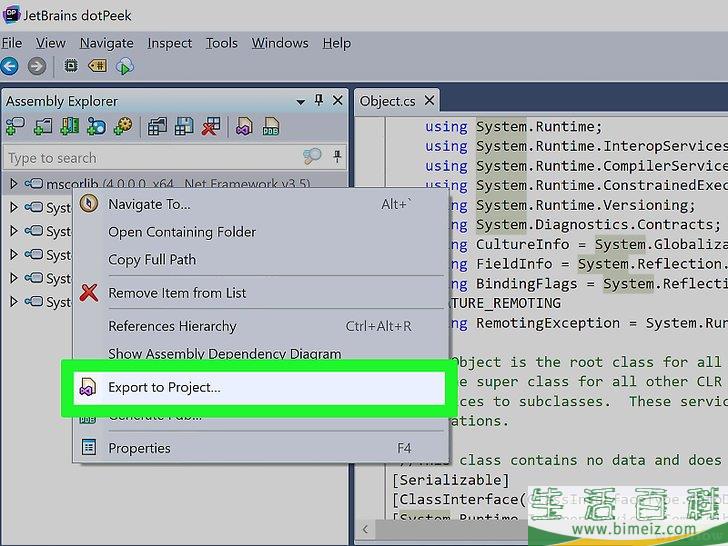Open the Inspect menu
This screenshot has height=546, width=728.
coord(169,43)
